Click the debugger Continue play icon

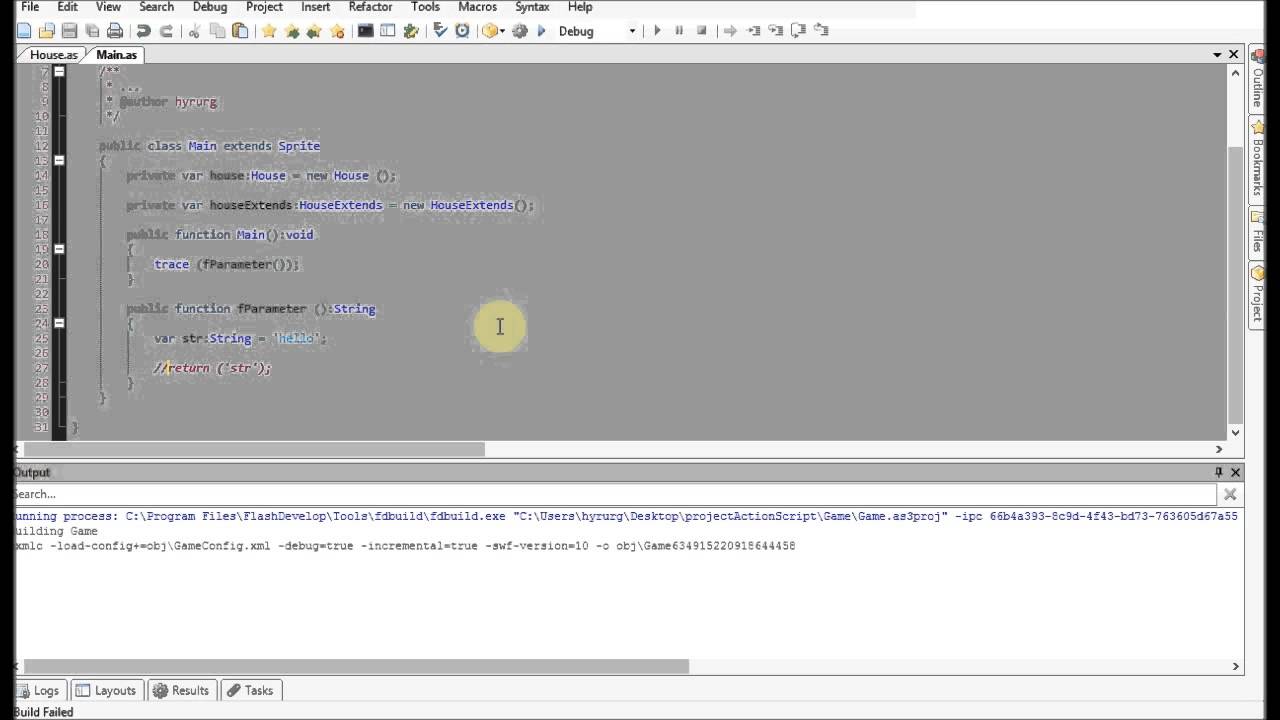(x=657, y=31)
